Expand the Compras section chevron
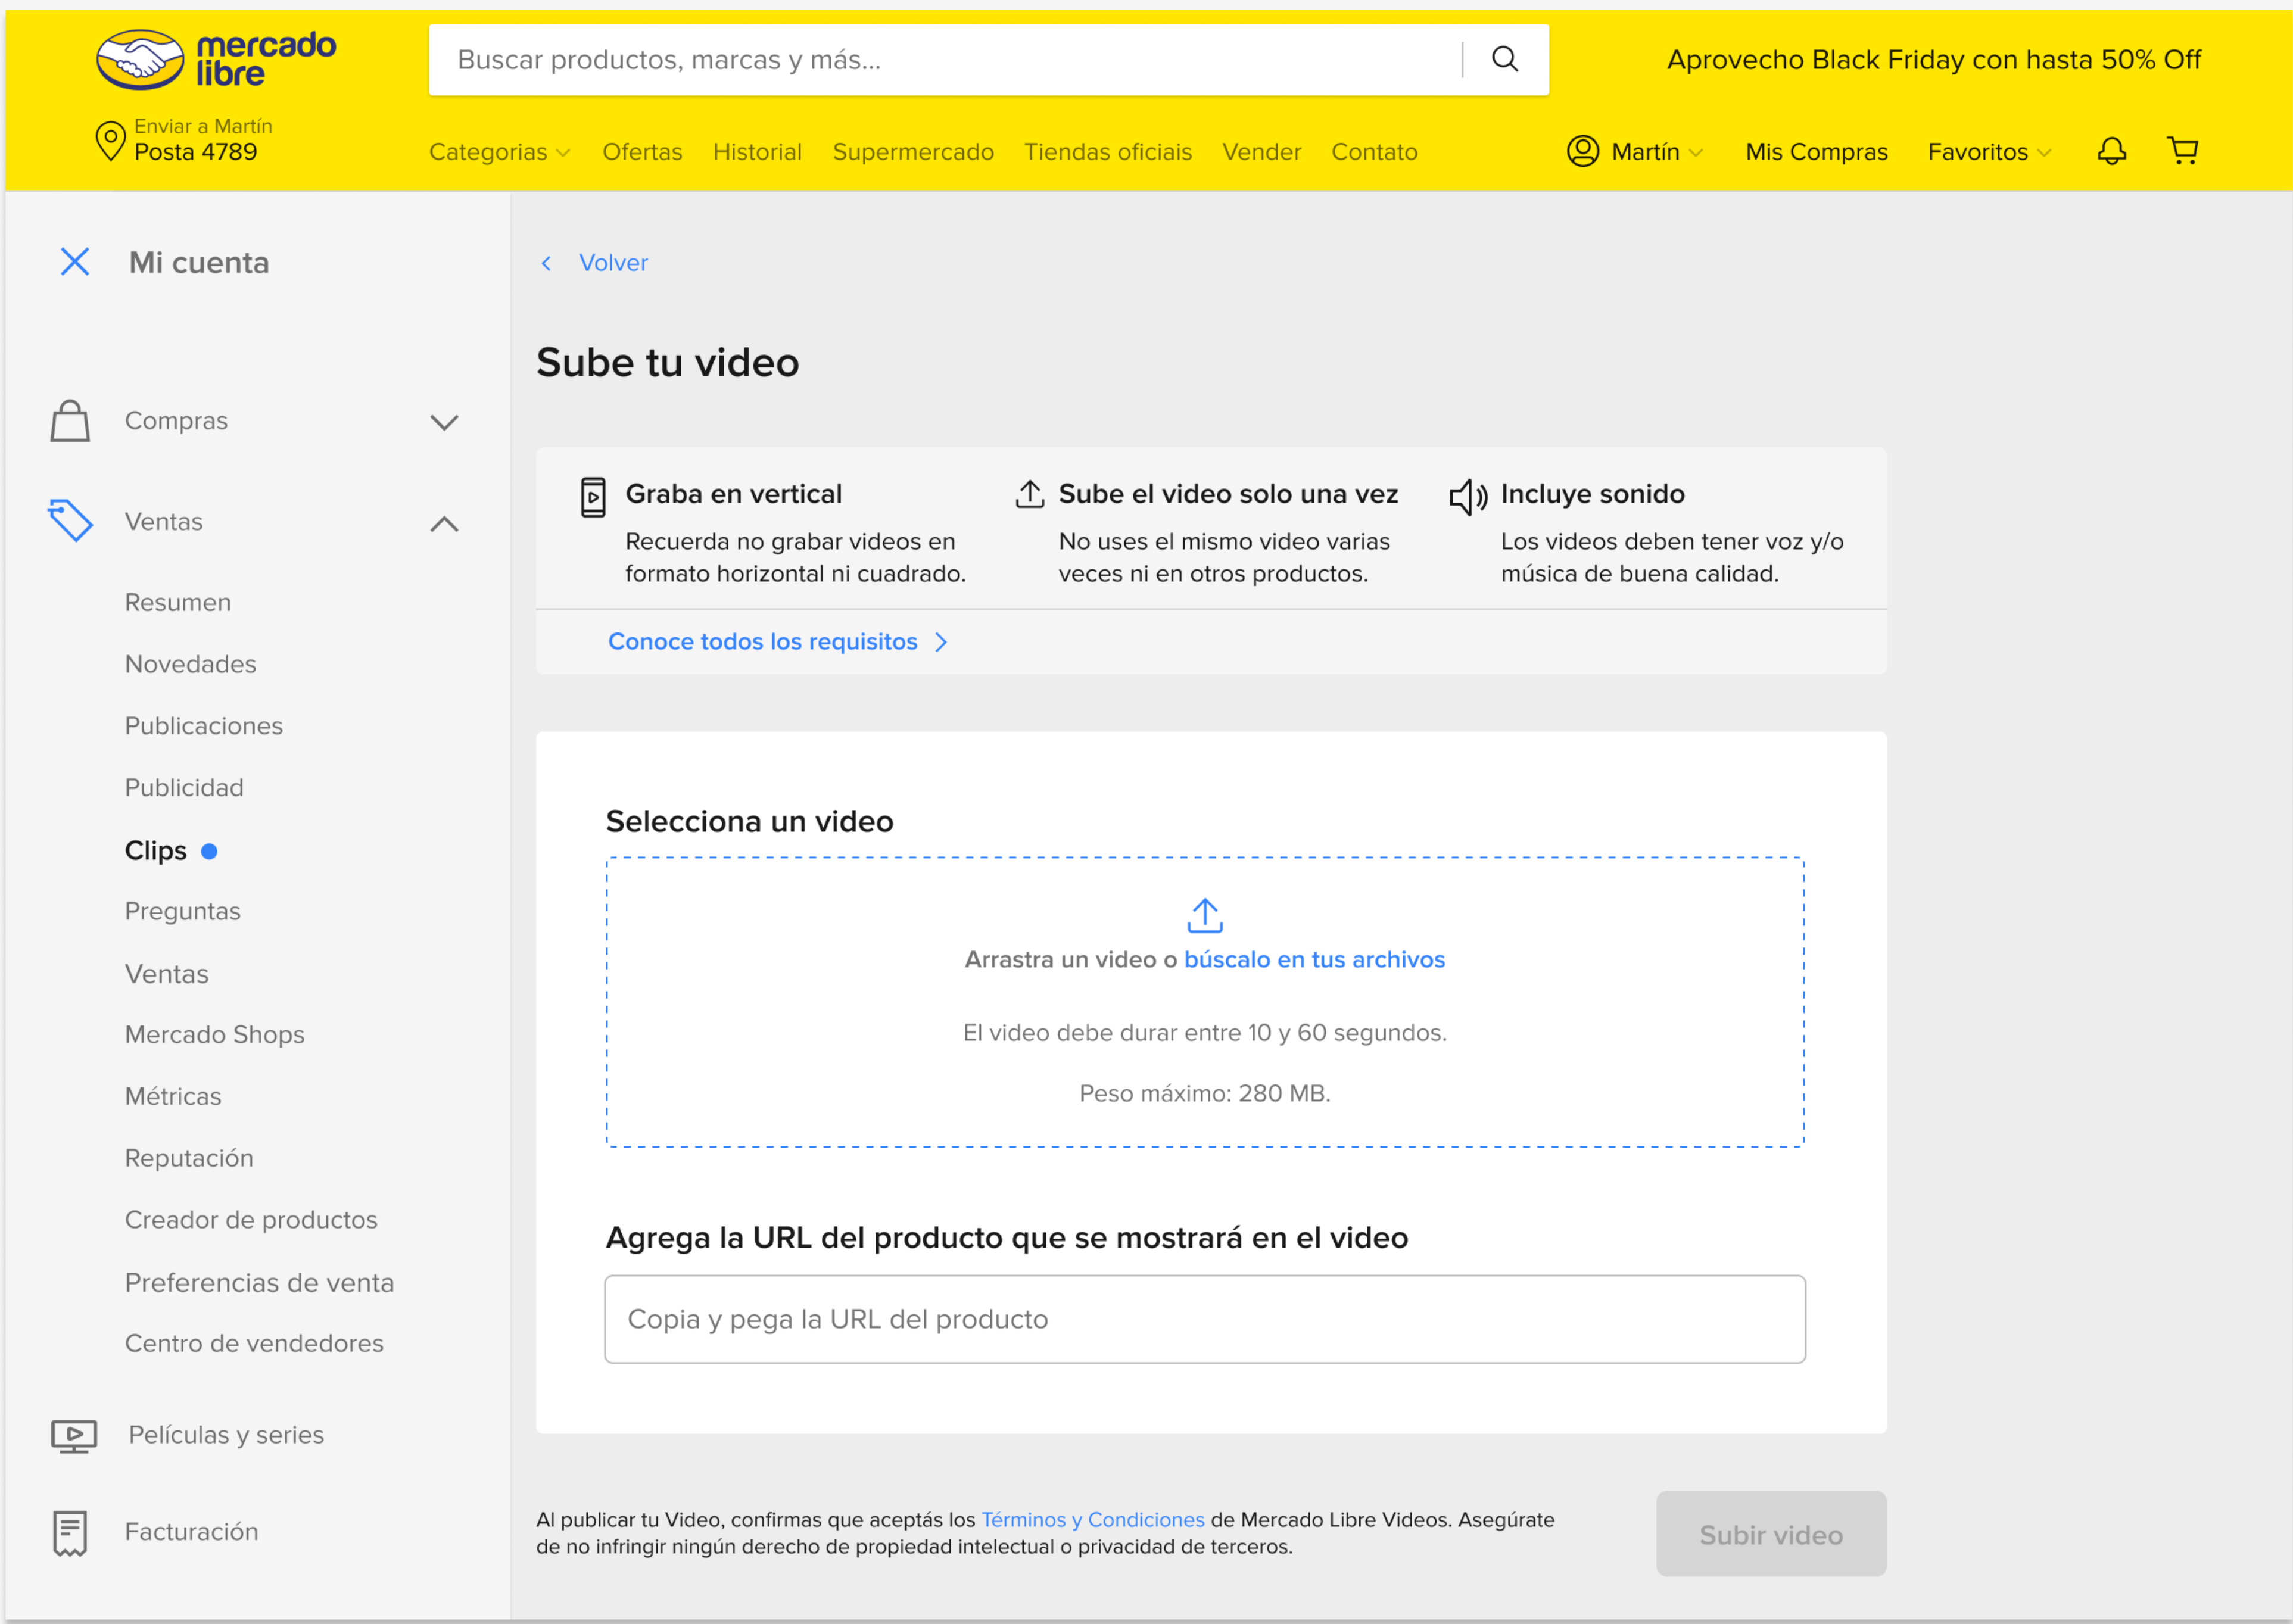2293x1624 pixels. pos(444,423)
